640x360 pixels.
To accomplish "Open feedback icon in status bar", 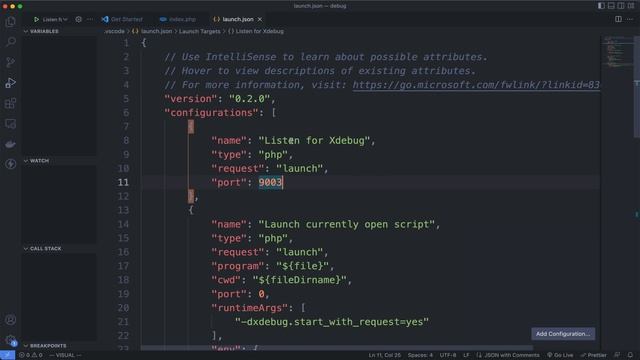I will pyautogui.click(x=617, y=355).
